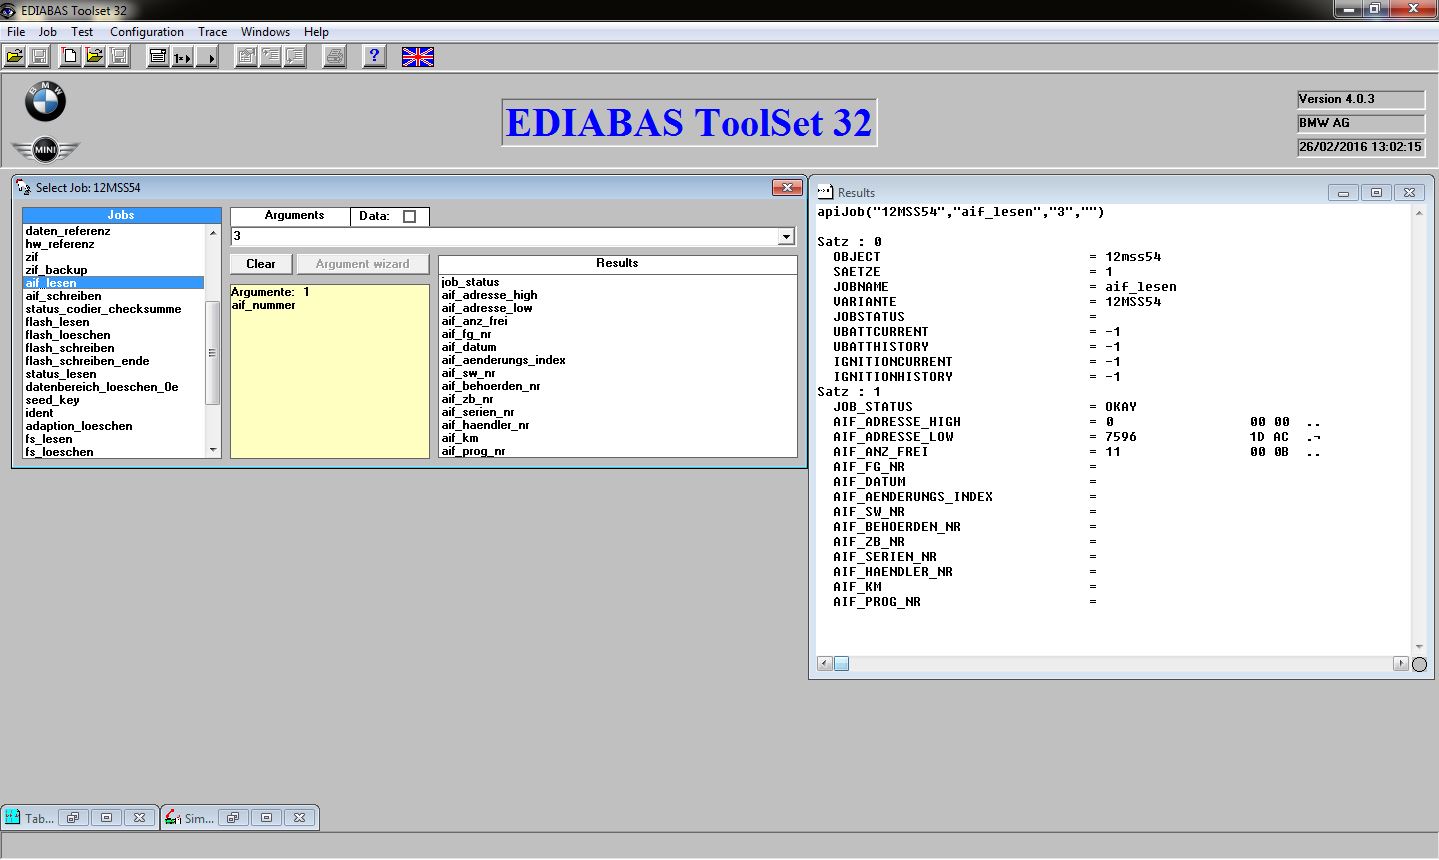Click the printer icon in toolbar

(334, 57)
